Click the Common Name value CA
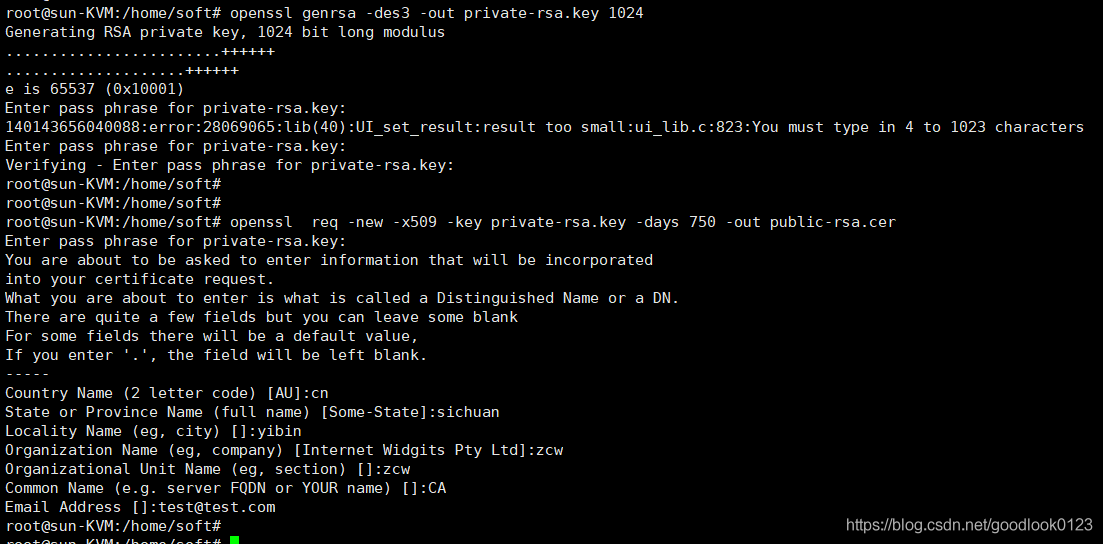Screen dimensions: 1103x544 [437, 488]
